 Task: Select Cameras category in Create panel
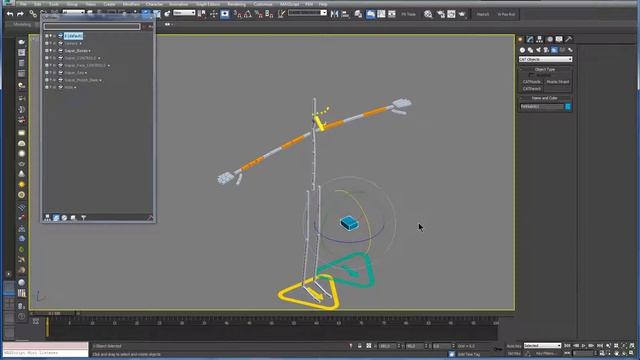pos(546,50)
